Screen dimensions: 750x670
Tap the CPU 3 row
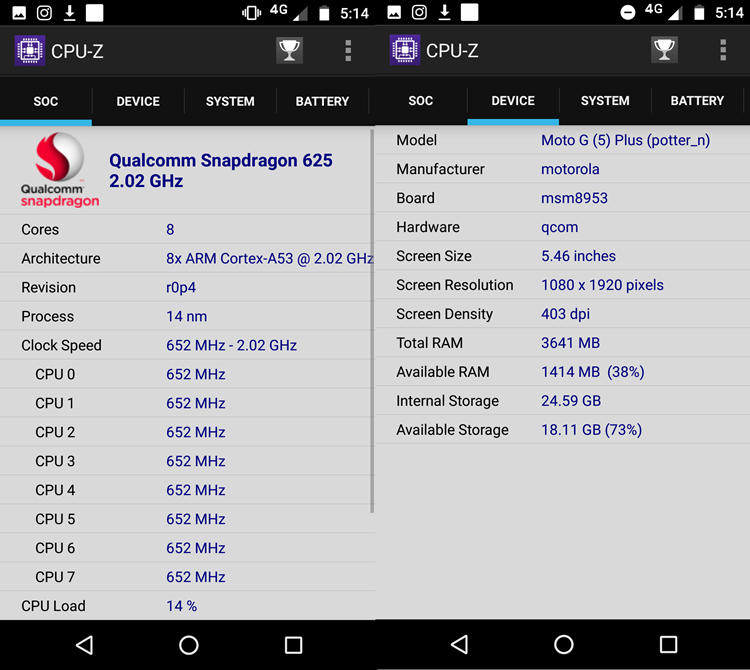click(187, 461)
